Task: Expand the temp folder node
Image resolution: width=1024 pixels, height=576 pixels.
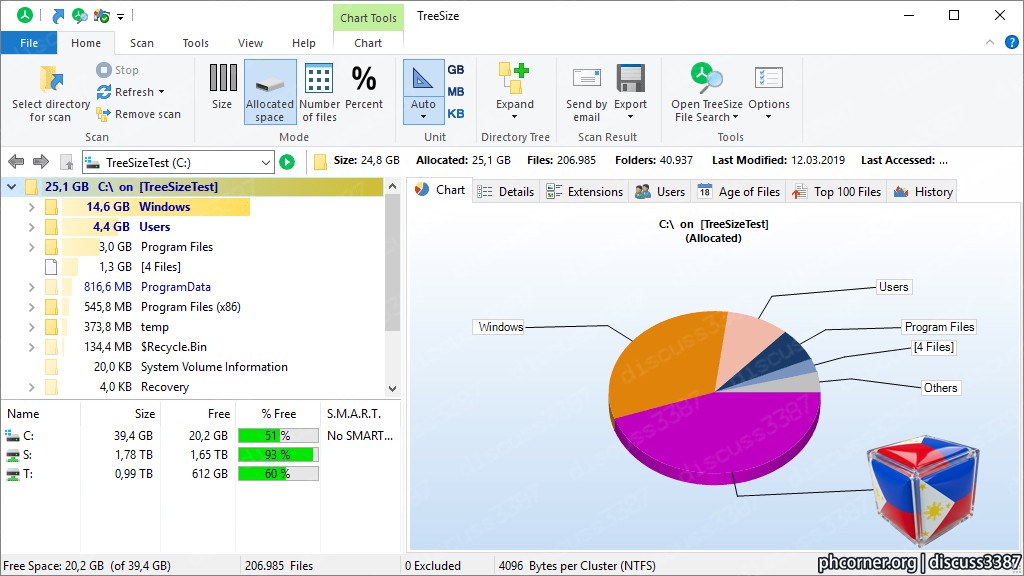Action: 31,327
